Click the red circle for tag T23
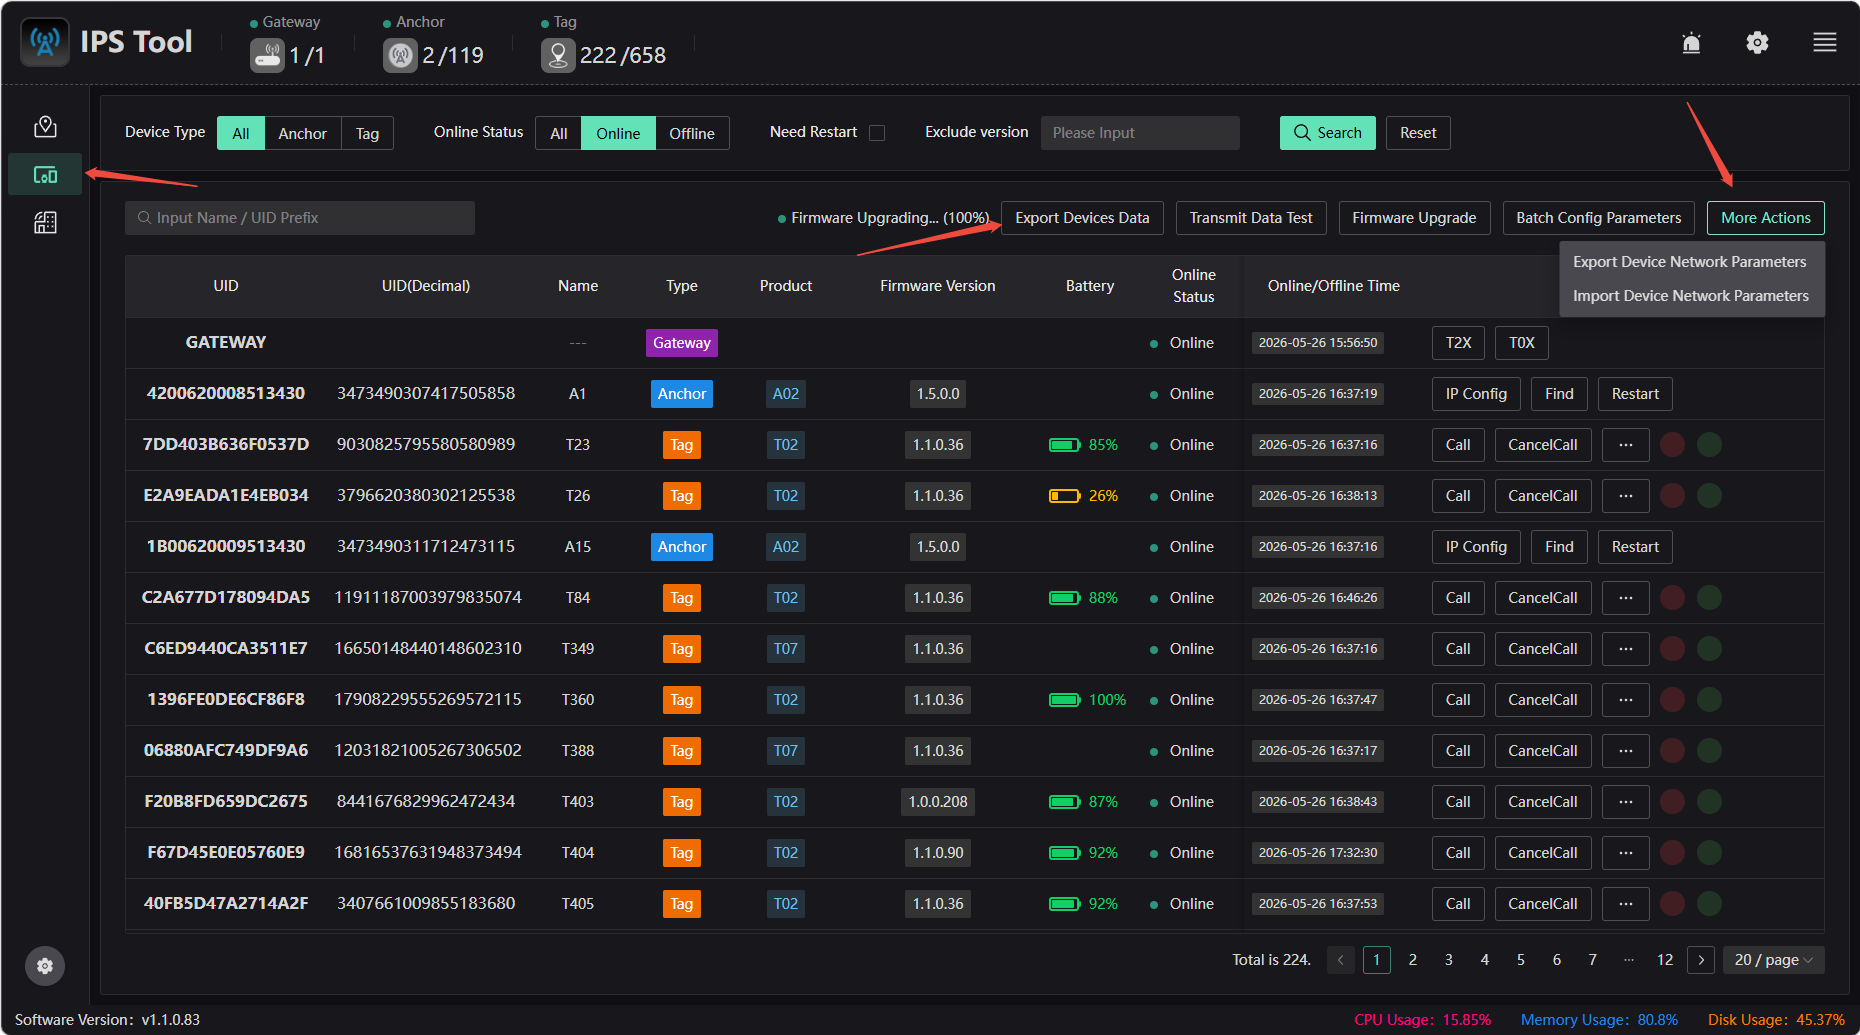Image resolution: width=1860 pixels, height=1035 pixels. click(1672, 445)
